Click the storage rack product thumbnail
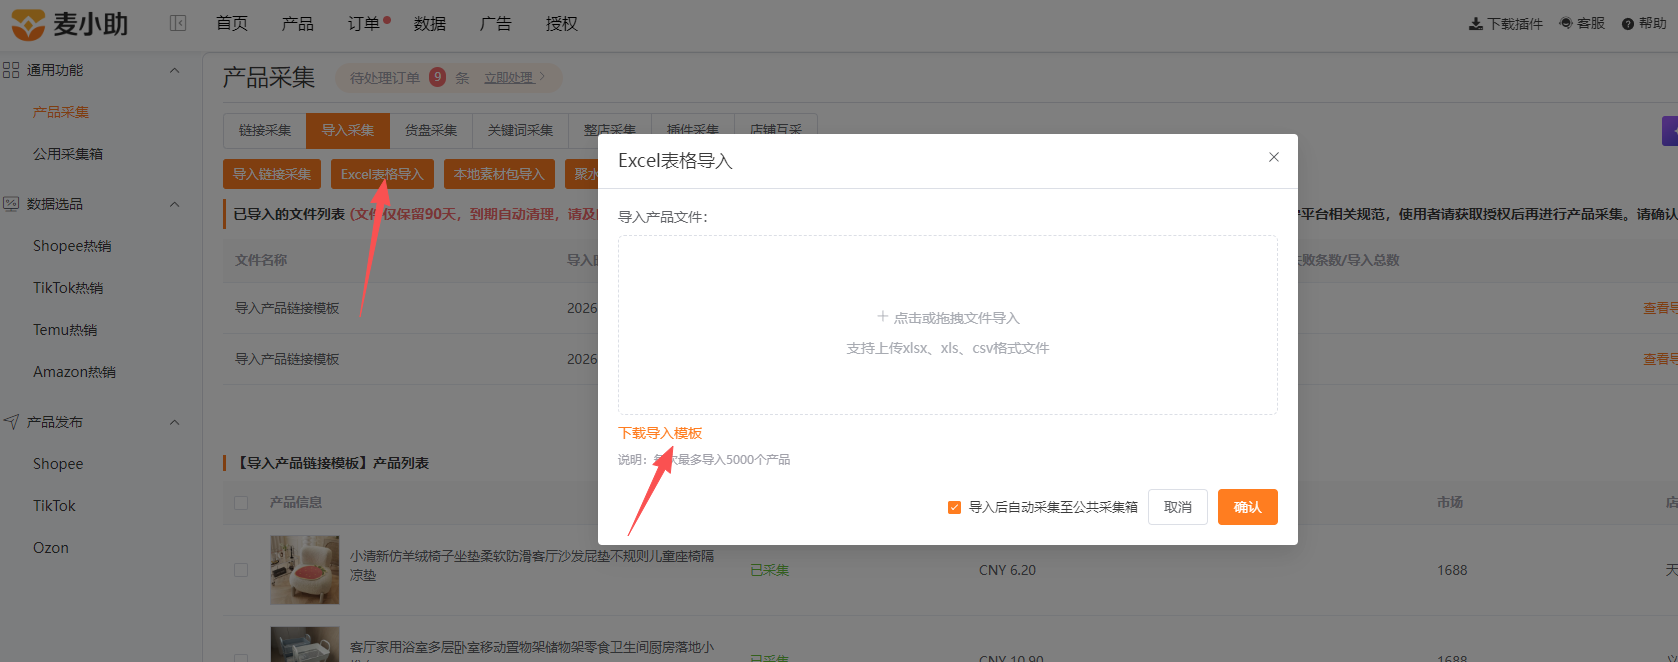This screenshot has height=662, width=1678. click(x=305, y=644)
